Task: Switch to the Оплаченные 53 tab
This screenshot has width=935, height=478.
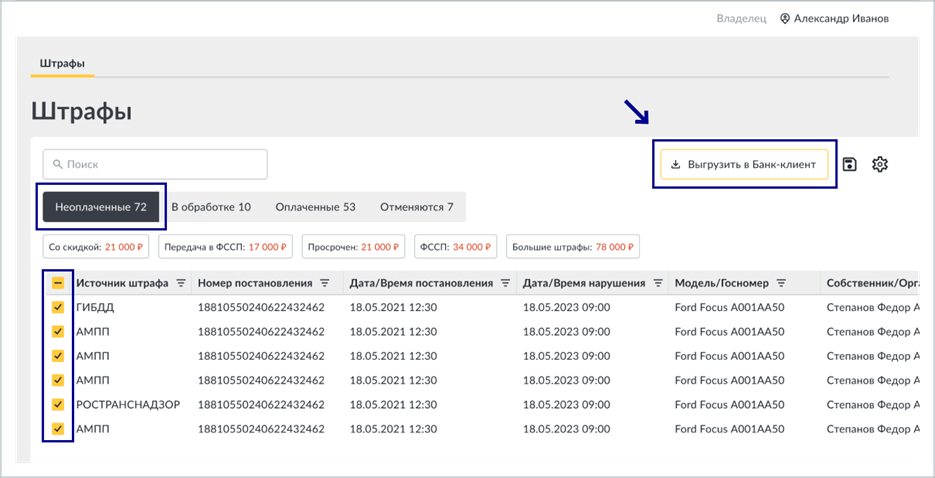Action: [x=315, y=207]
